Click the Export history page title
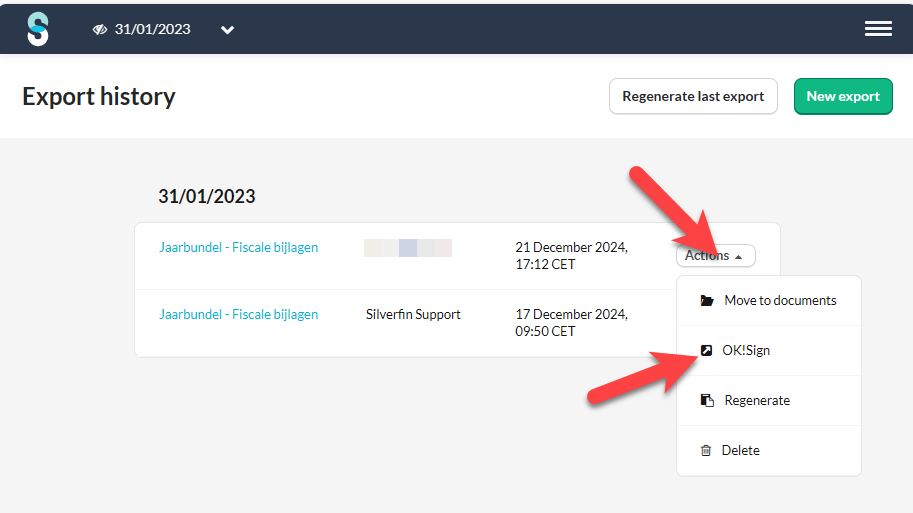Screen dimensions: 913x513 click(99, 97)
